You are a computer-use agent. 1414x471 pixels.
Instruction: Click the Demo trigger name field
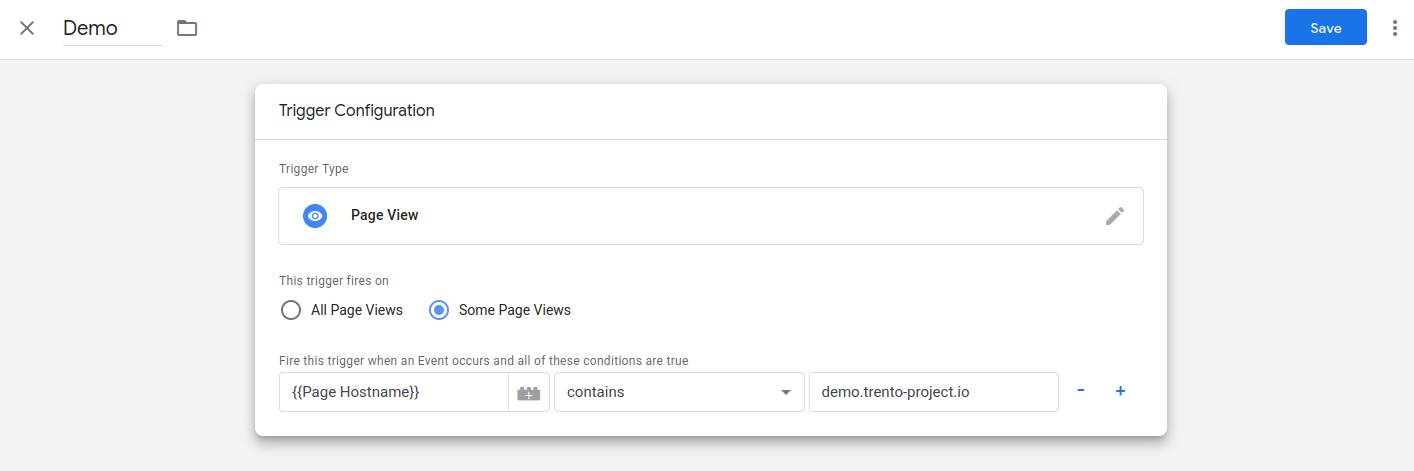coord(111,28)
